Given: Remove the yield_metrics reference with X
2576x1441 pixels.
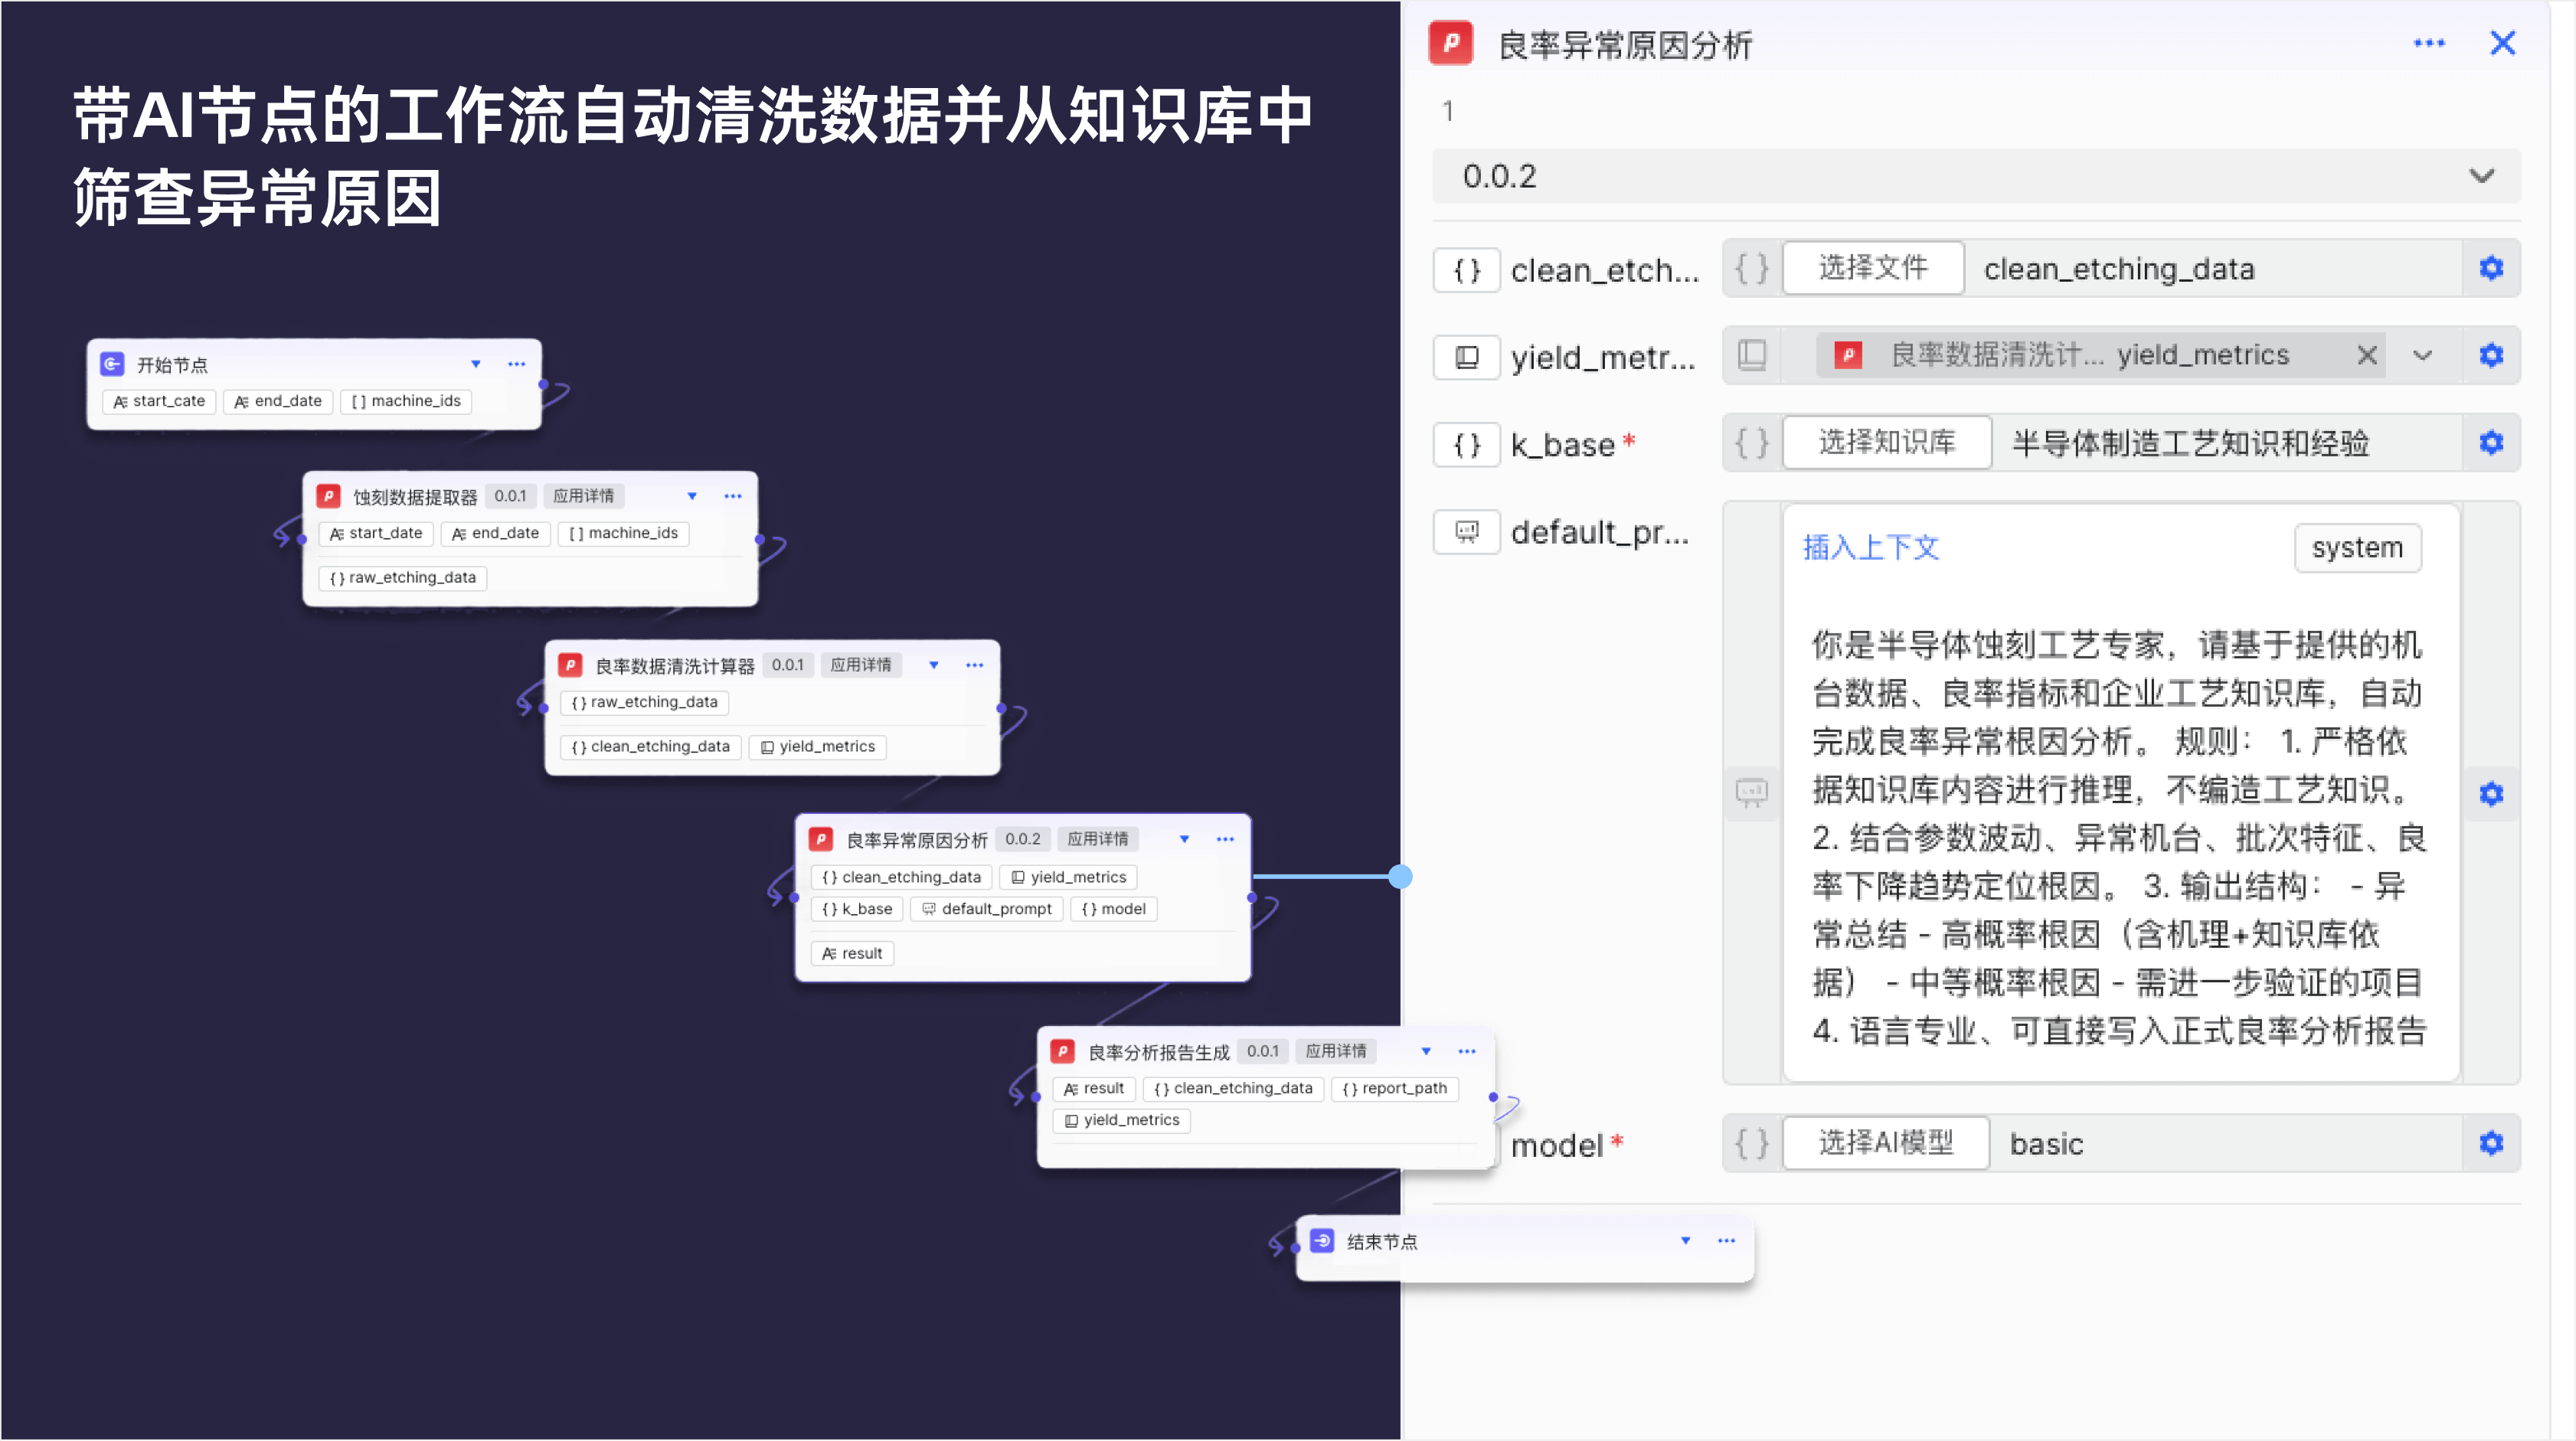Looking at the screenshot, I should pos(2366,355).
